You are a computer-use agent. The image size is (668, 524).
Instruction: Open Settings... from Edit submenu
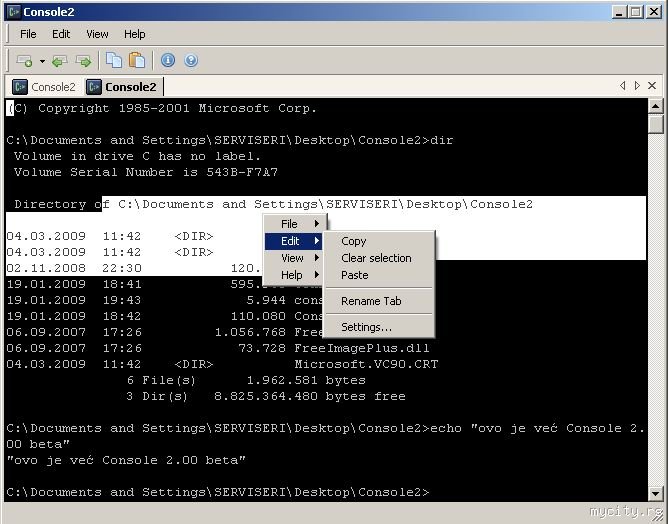coord(379,327)
